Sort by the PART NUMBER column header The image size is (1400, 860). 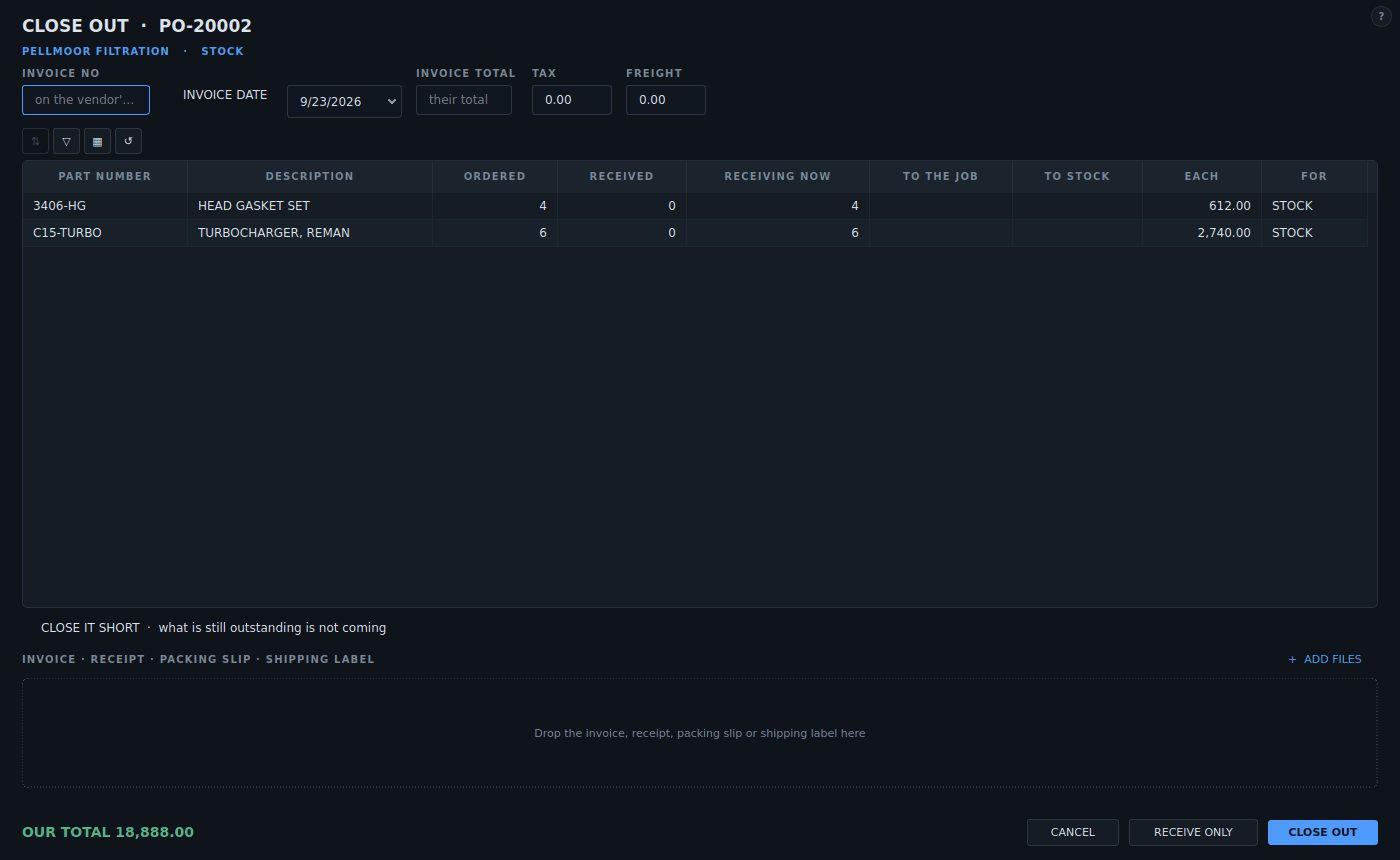[x=105, y=176]
